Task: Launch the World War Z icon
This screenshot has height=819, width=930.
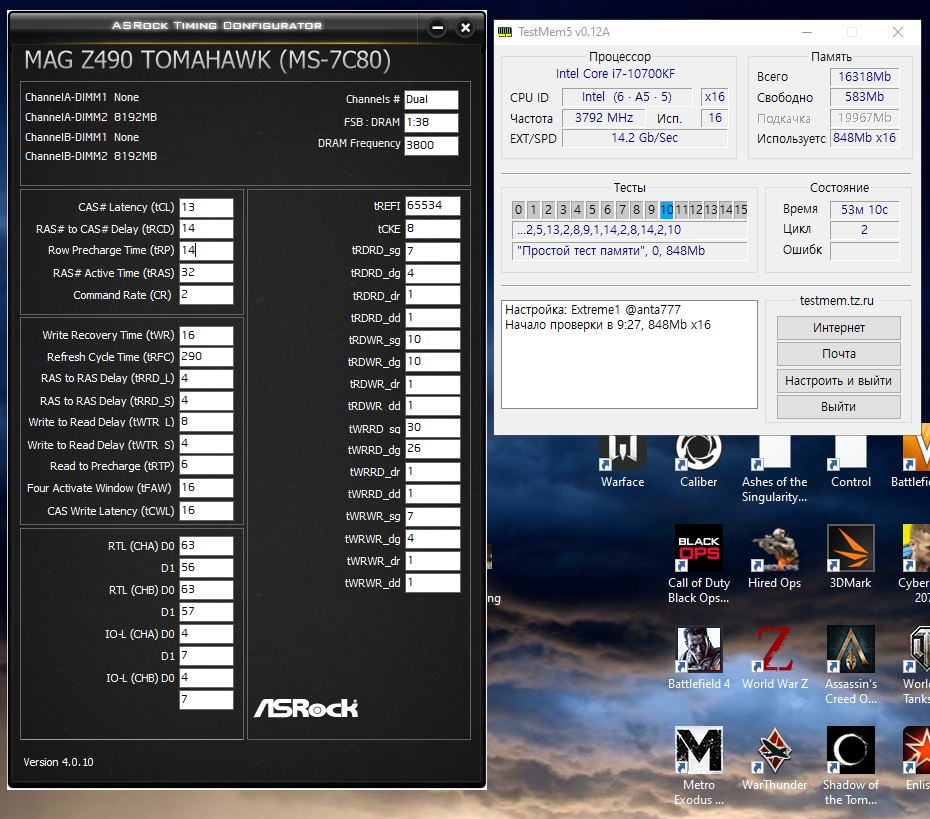Action: 775,657
